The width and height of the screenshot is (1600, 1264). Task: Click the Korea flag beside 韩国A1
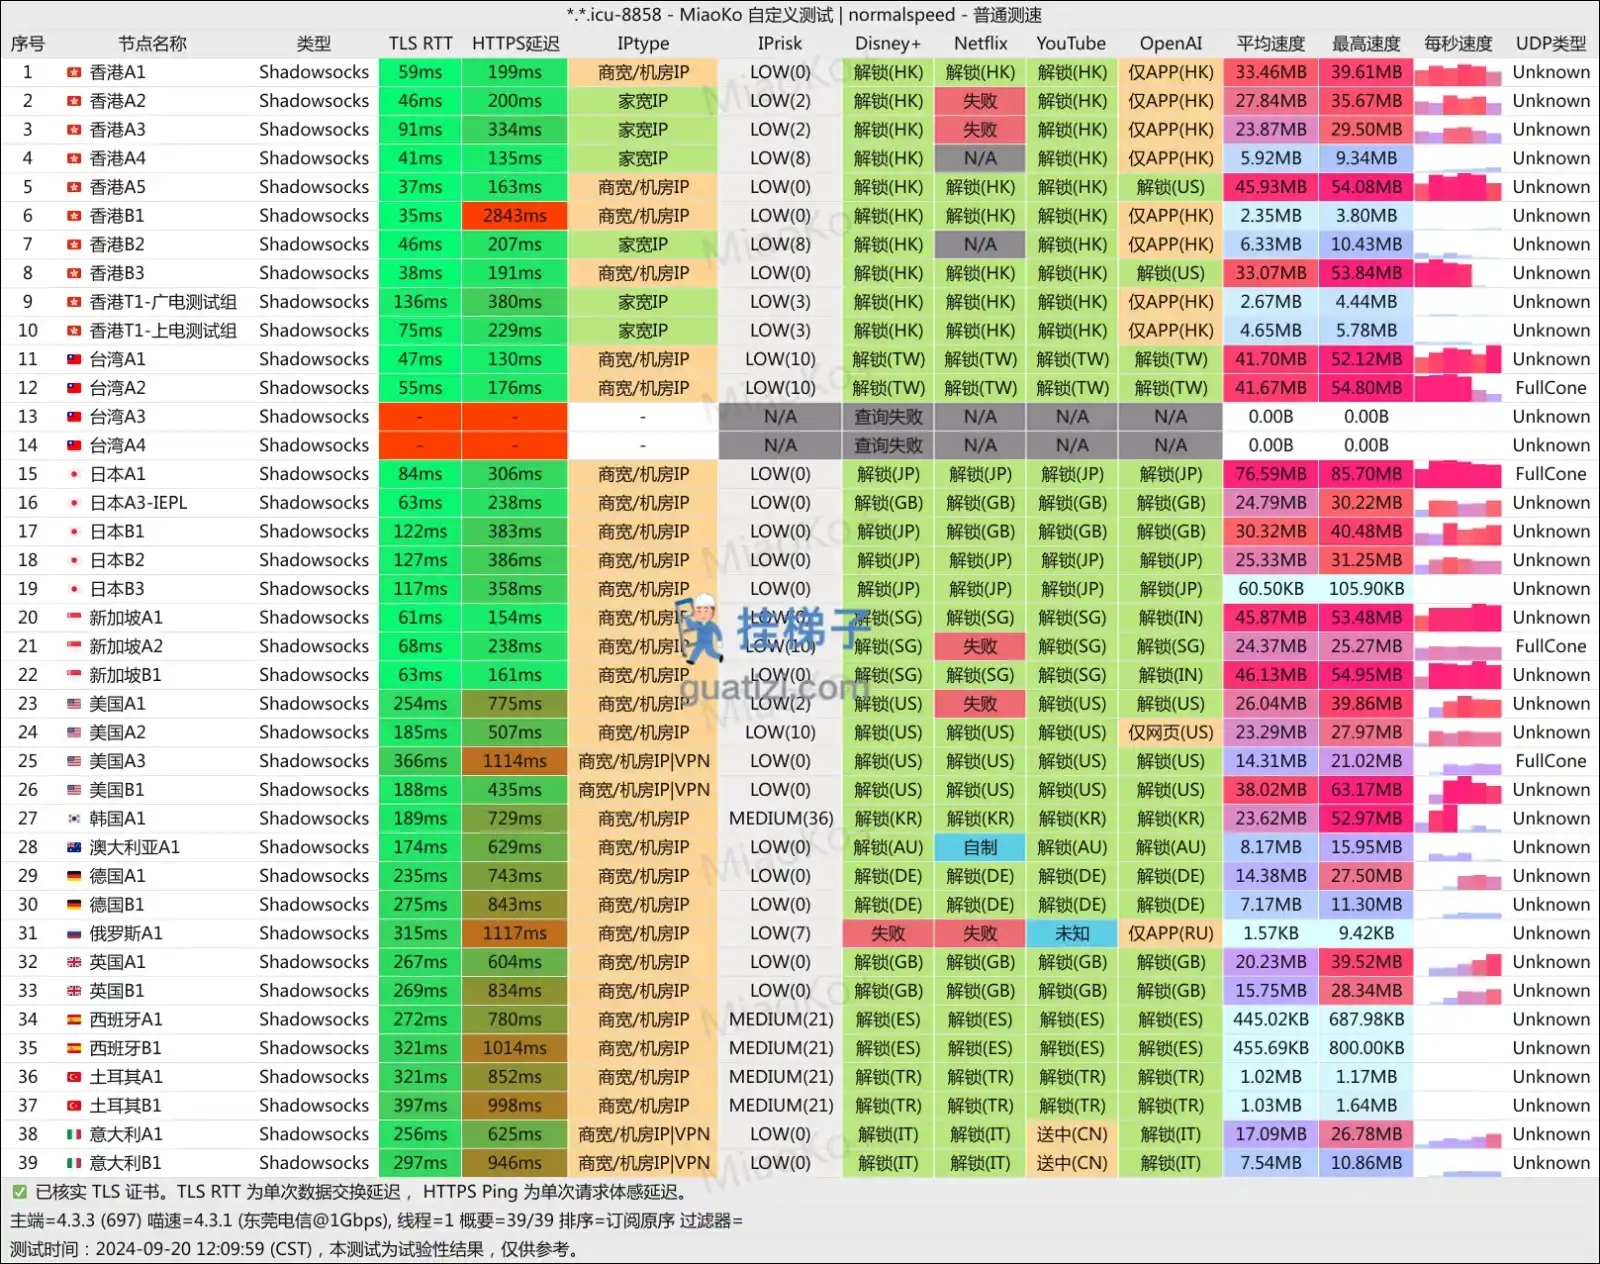pyautogui.click(x=74, y=819)
